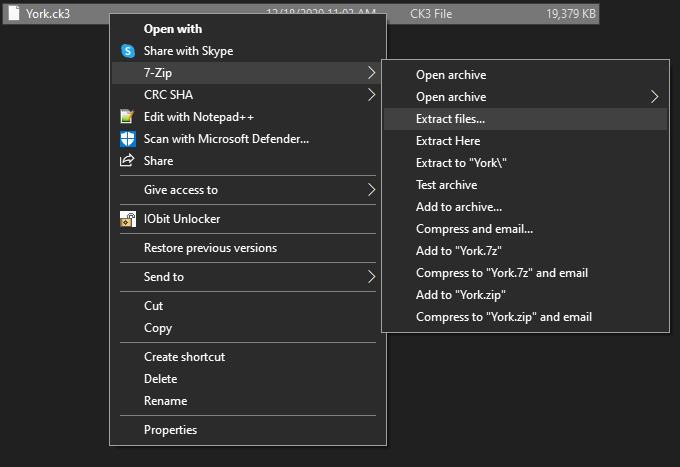Click the IObit Unlocker icon
This screenshot has height=467, width=680.
[x=127, y=219]
